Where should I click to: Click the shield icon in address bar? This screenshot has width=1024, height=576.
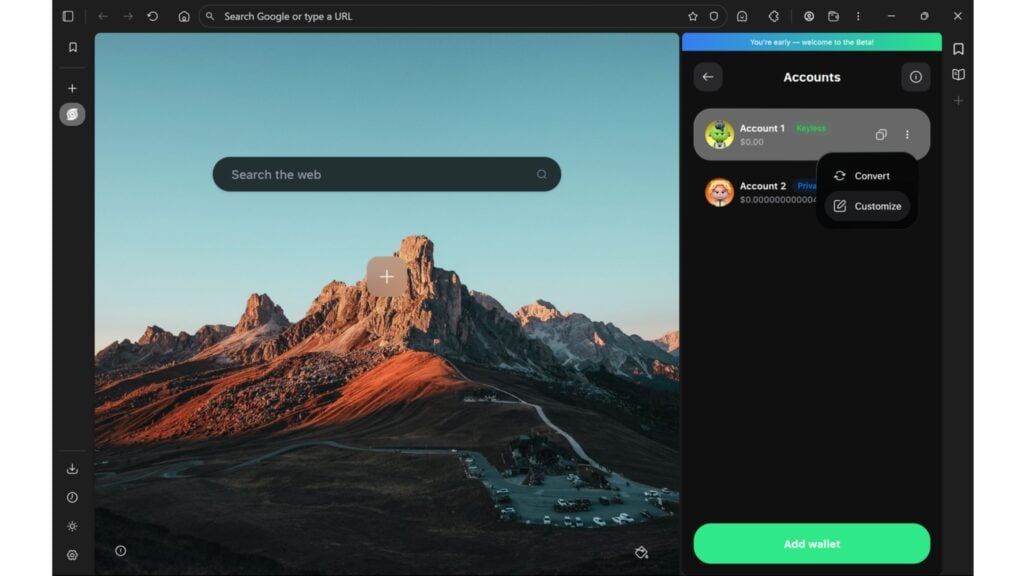click(x=714, y=16)
